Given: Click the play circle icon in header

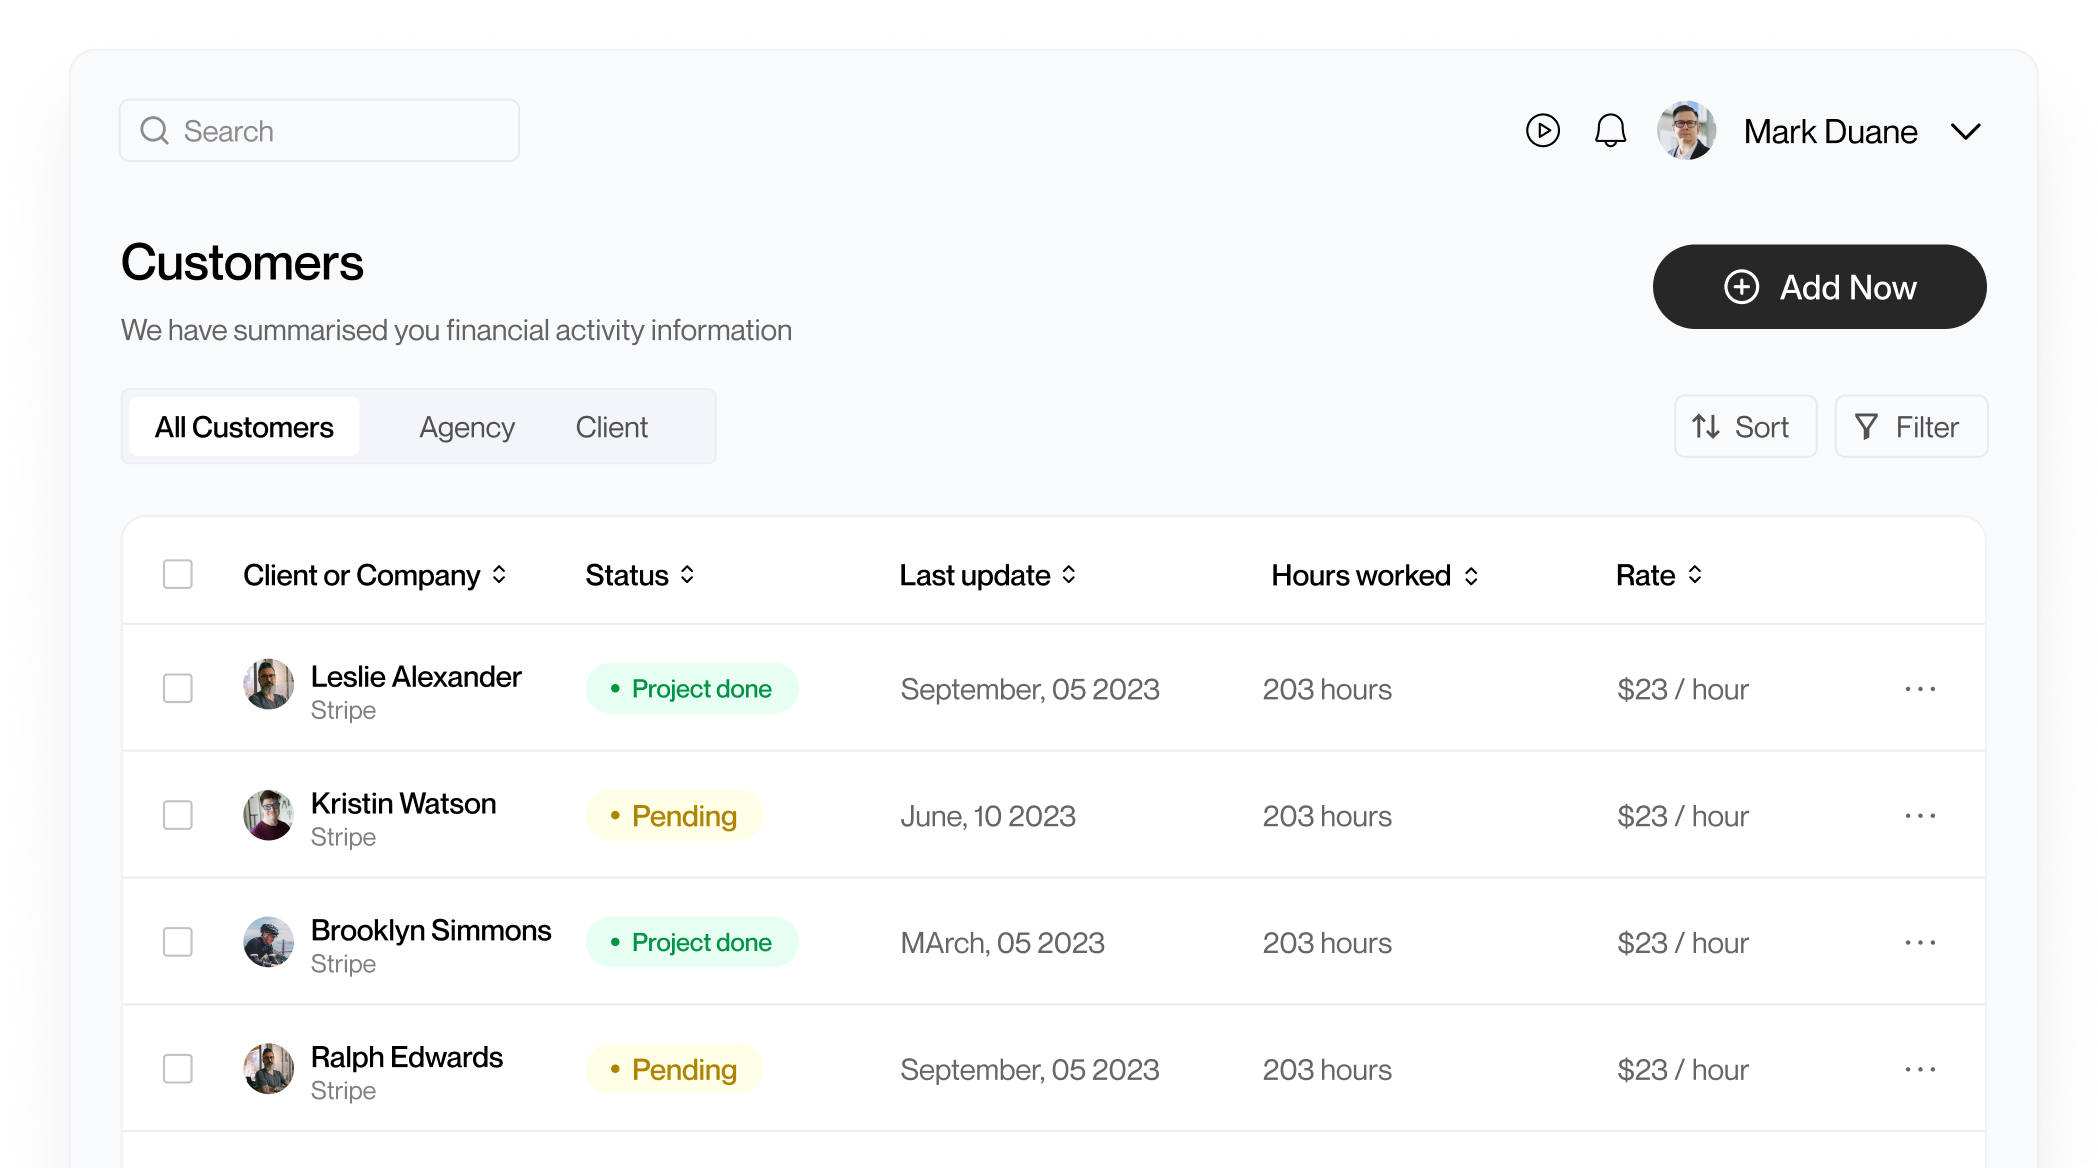Looking at the screenshot, I should (1542, 131).
